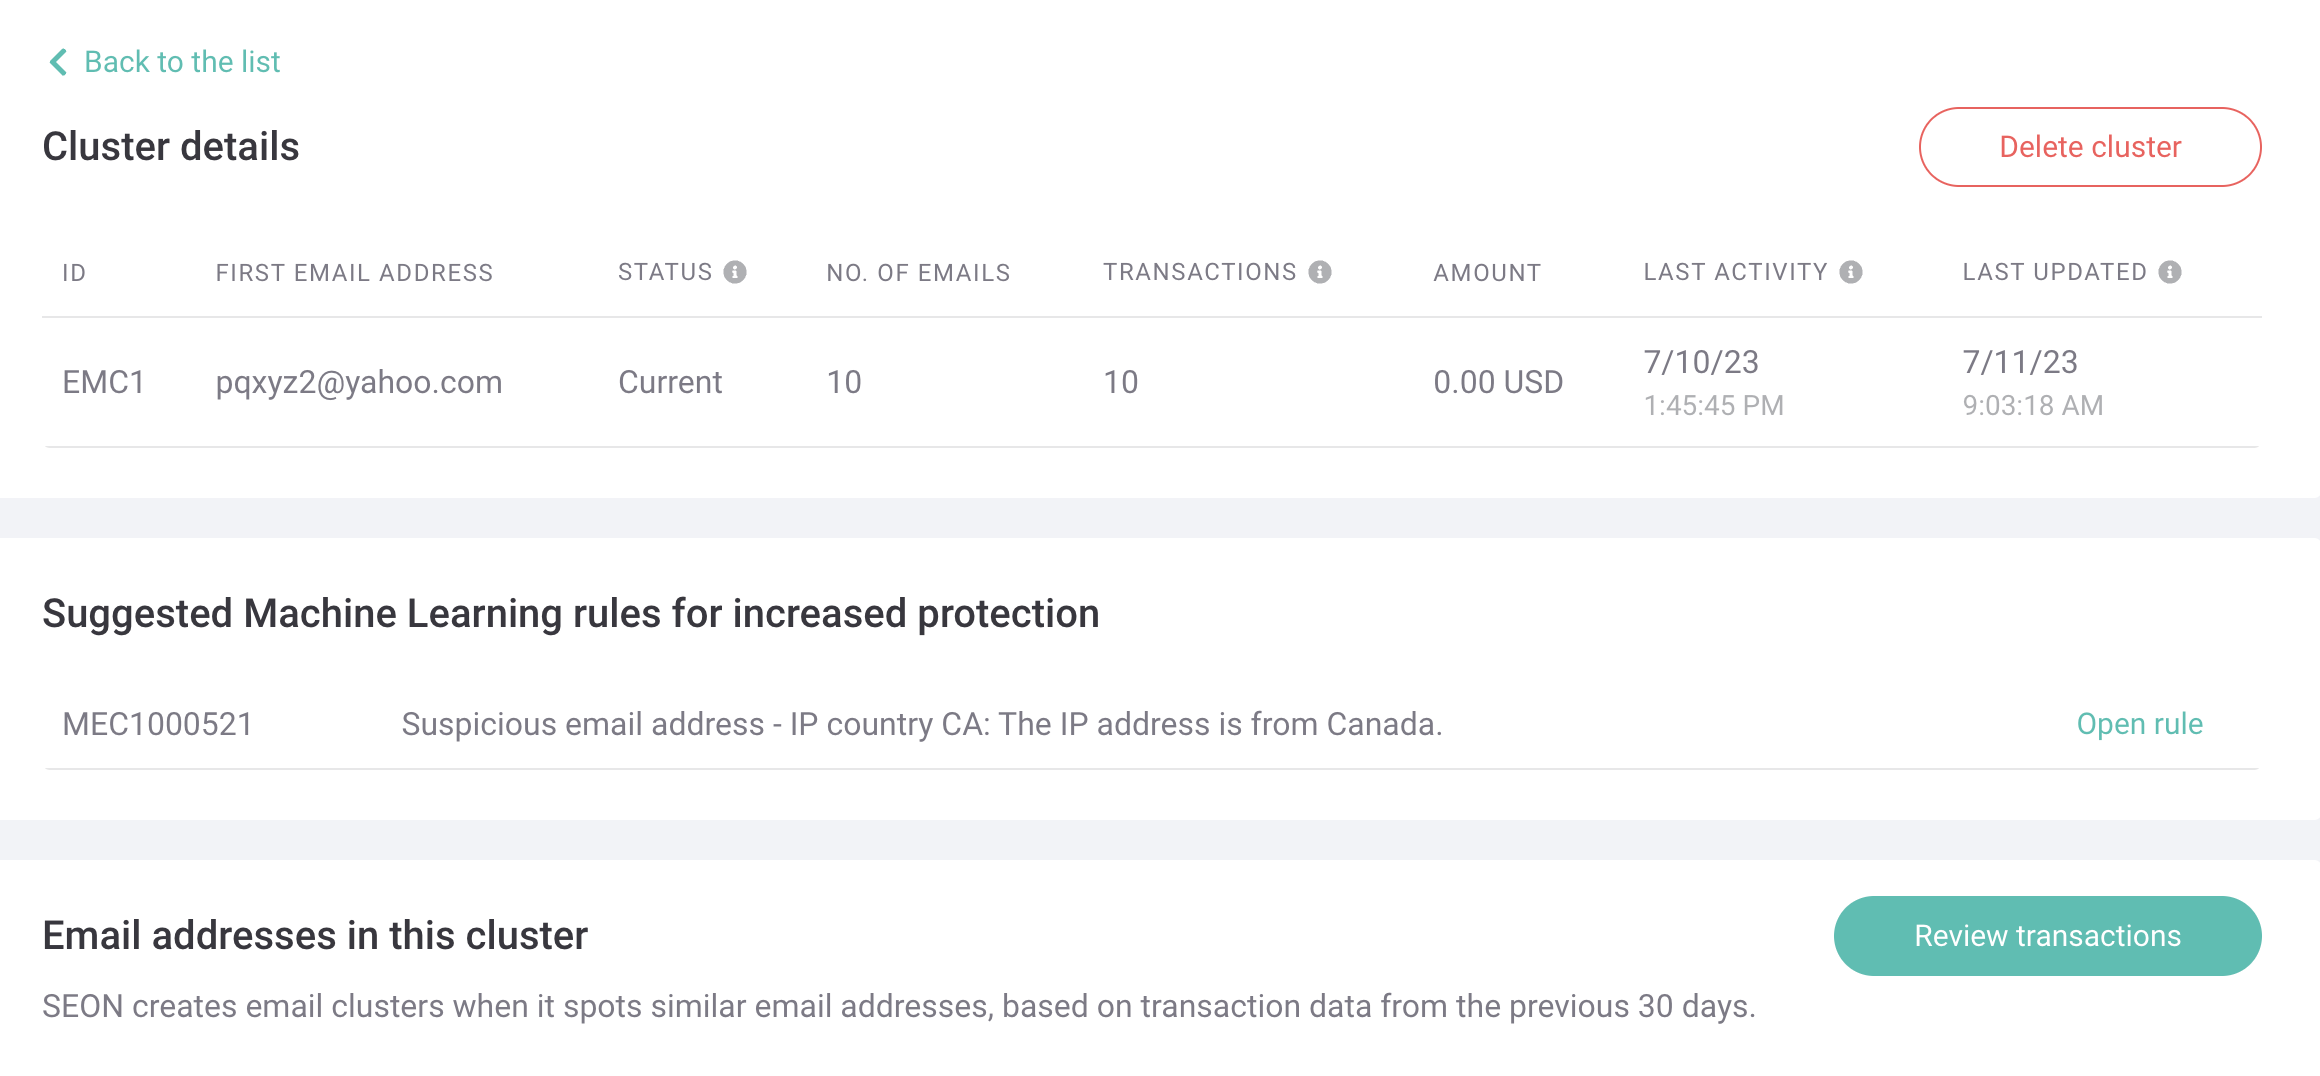Select the Current status value
The width and height of the screenshot is (2320, 1076).
click(x=670, y=382)
